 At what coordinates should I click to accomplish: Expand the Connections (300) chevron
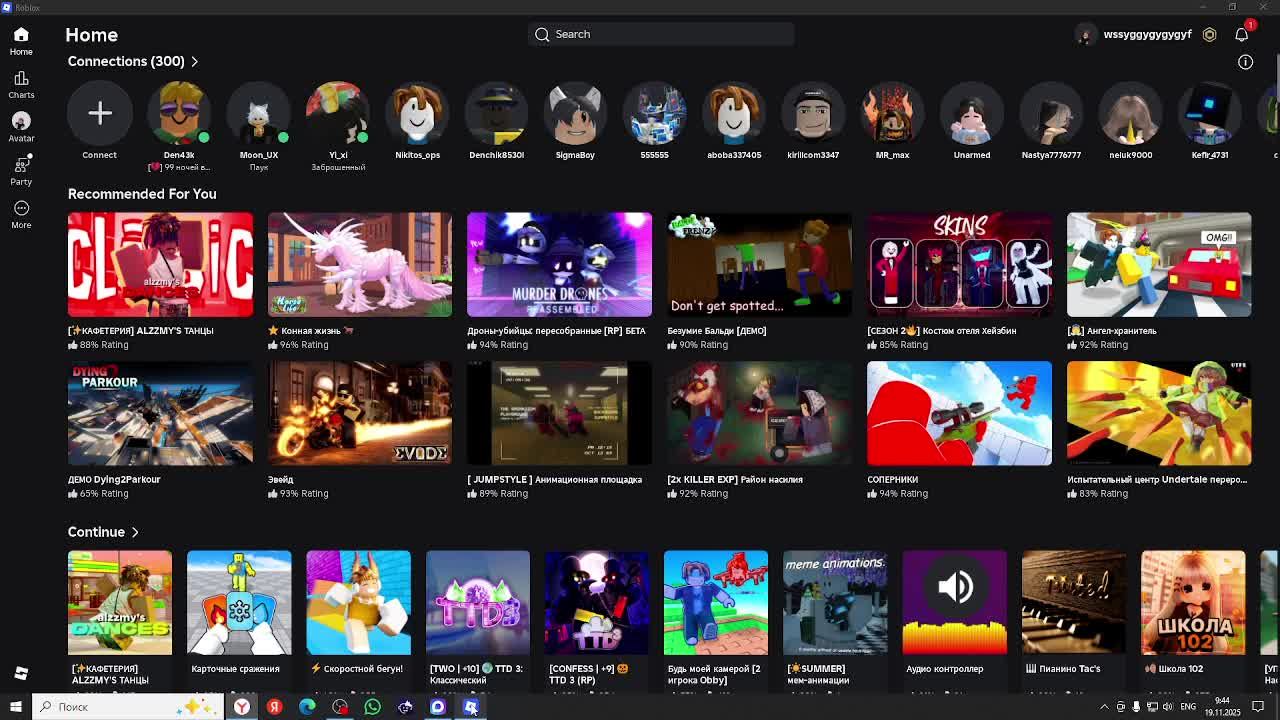point(195,62)
